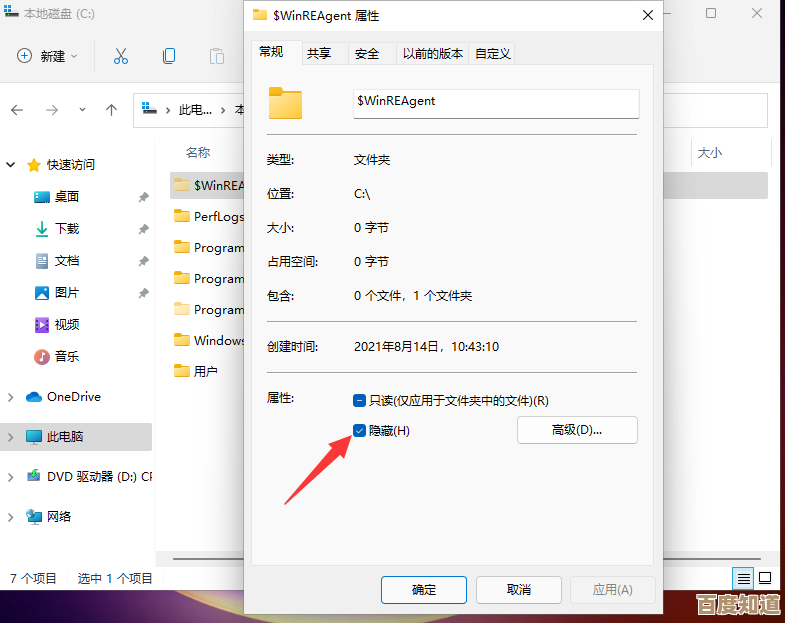Expand the 此电脑 tree node
The image size is (785, 623).
pyautogui.click(x=11, y=437)
